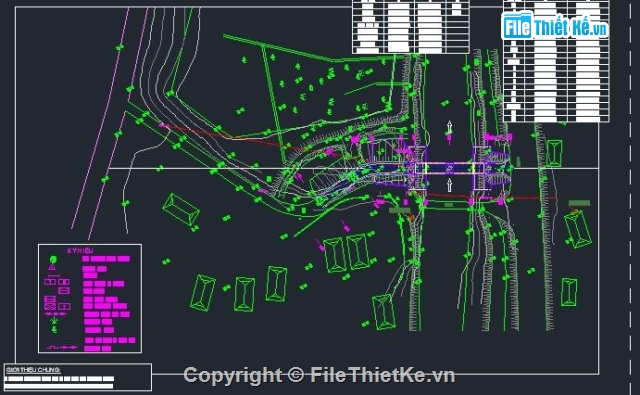The image size is (640, 395).
Task: Select the triangle survey marker legend symbol
Action: tap(52, 268)
